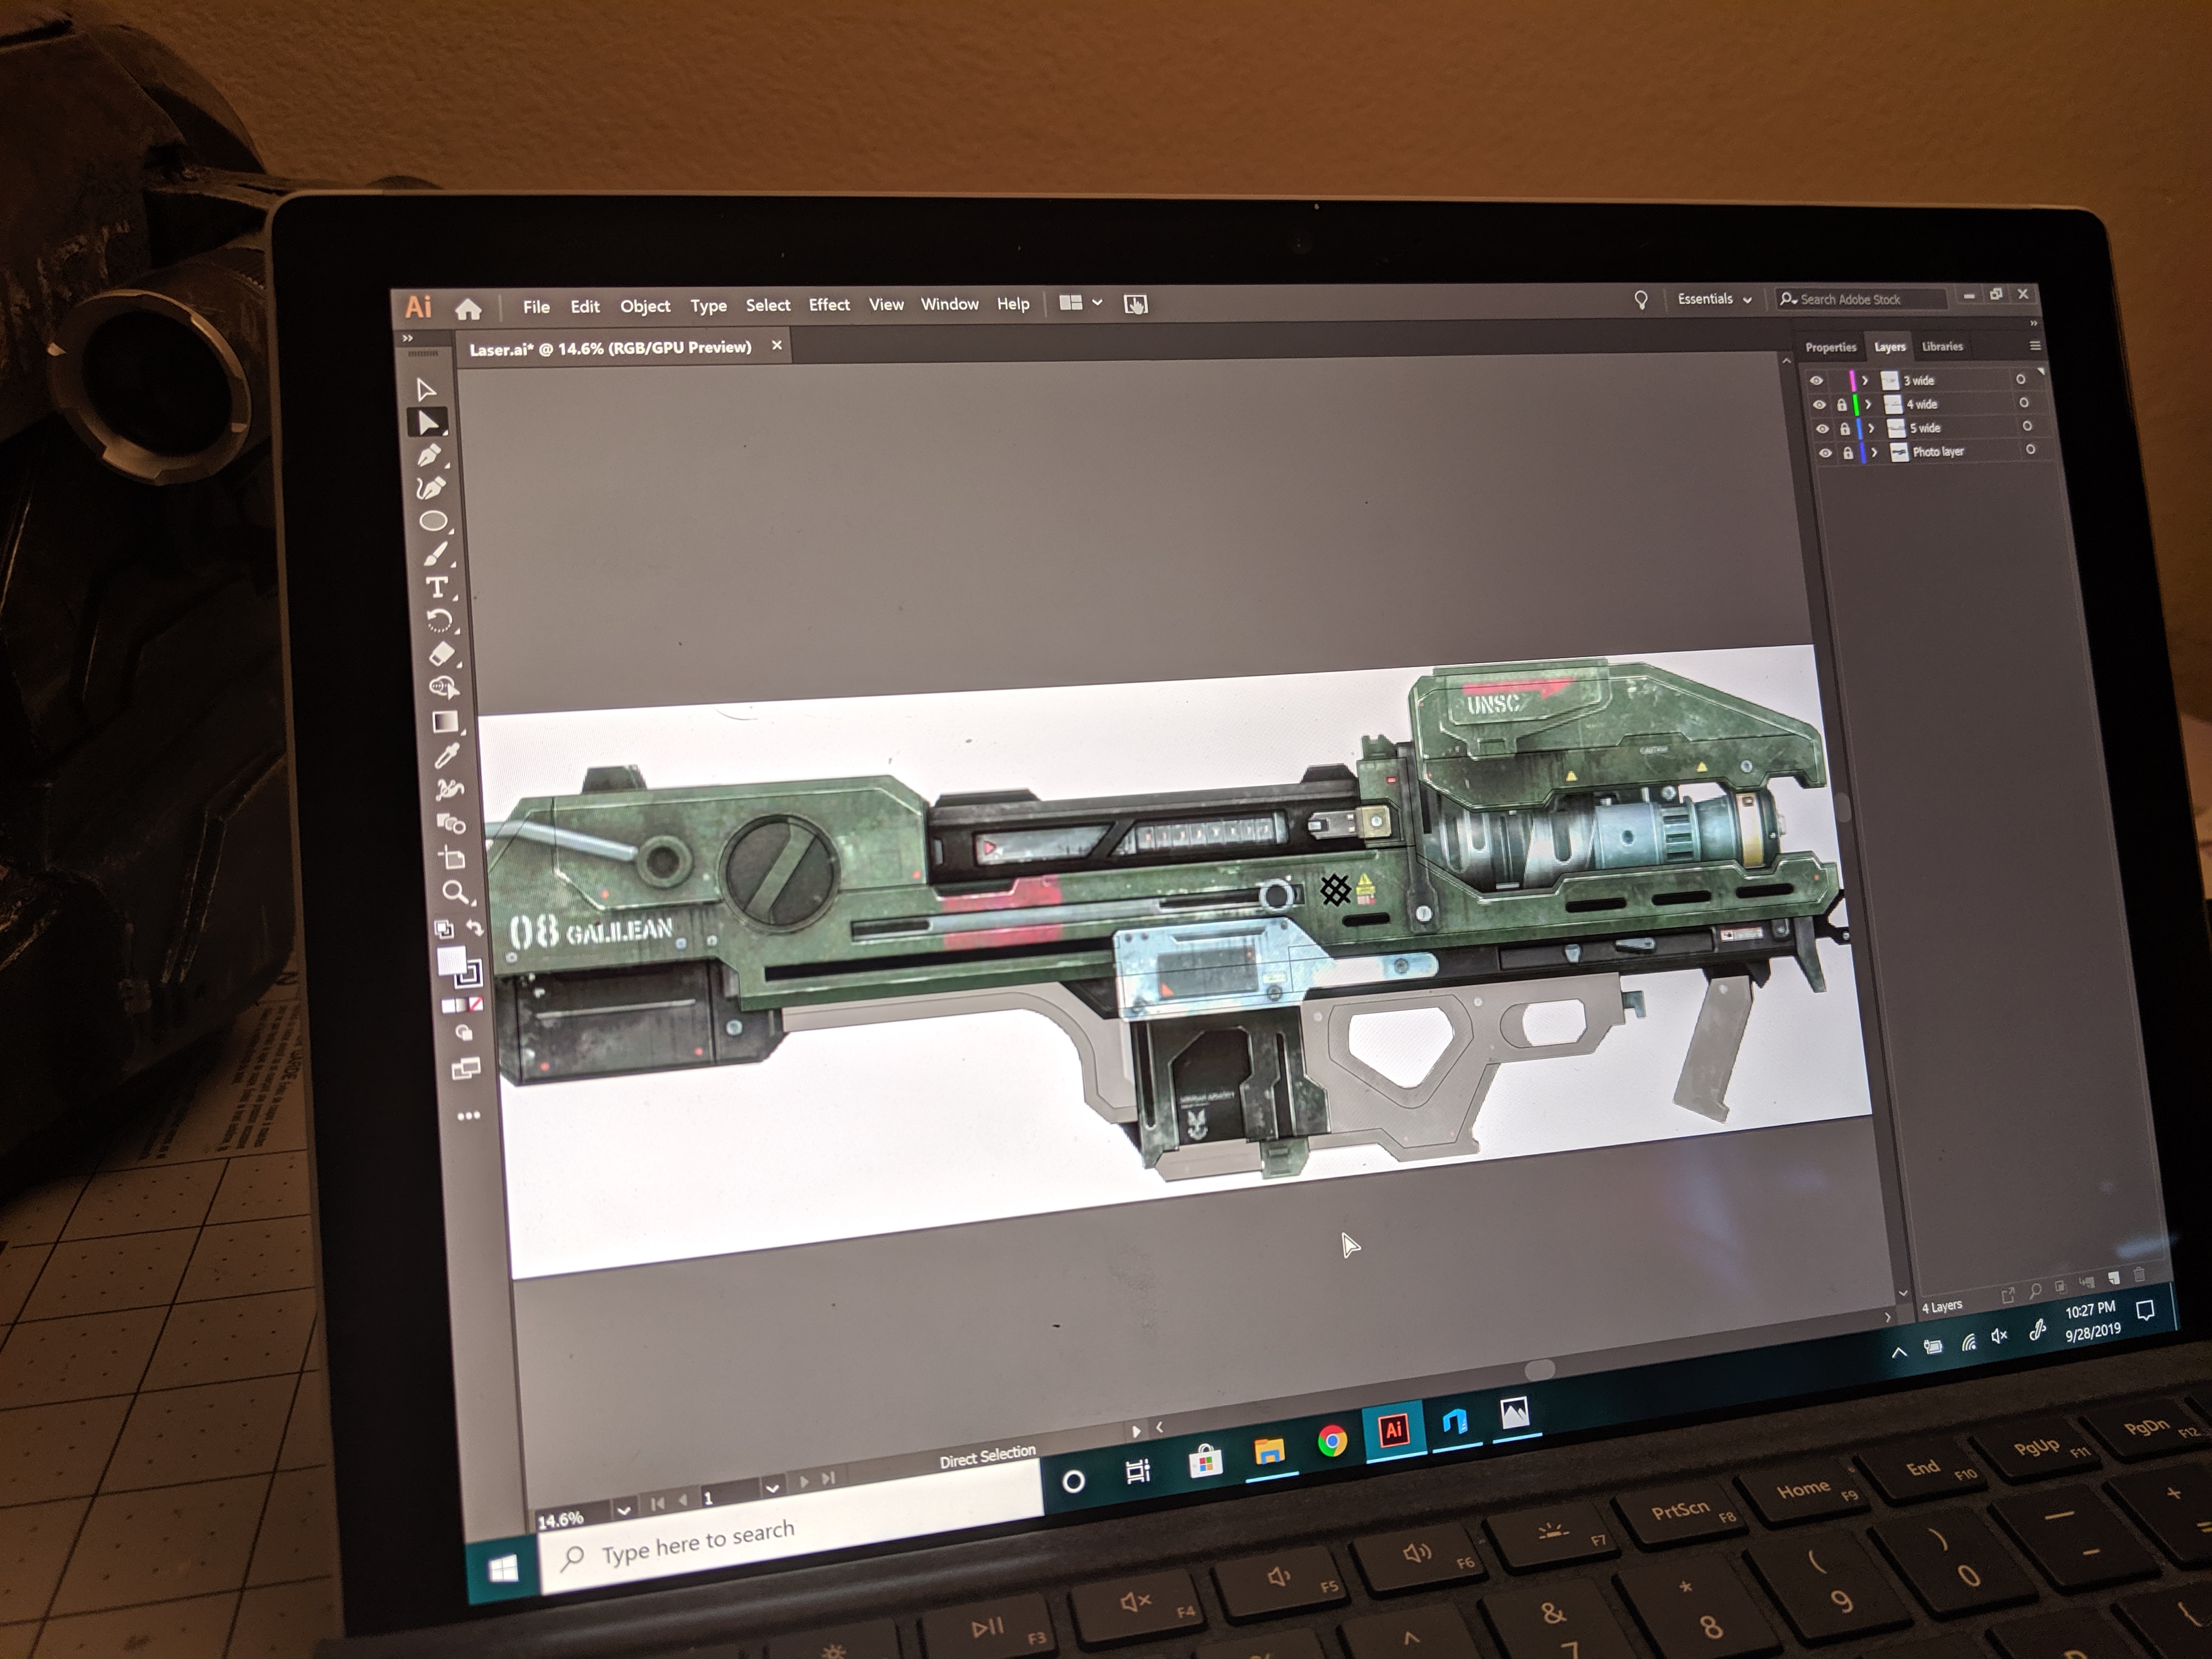Expand the 5 wide layer
This screenshot has height=1659, width=2212.
point(1871,428)
